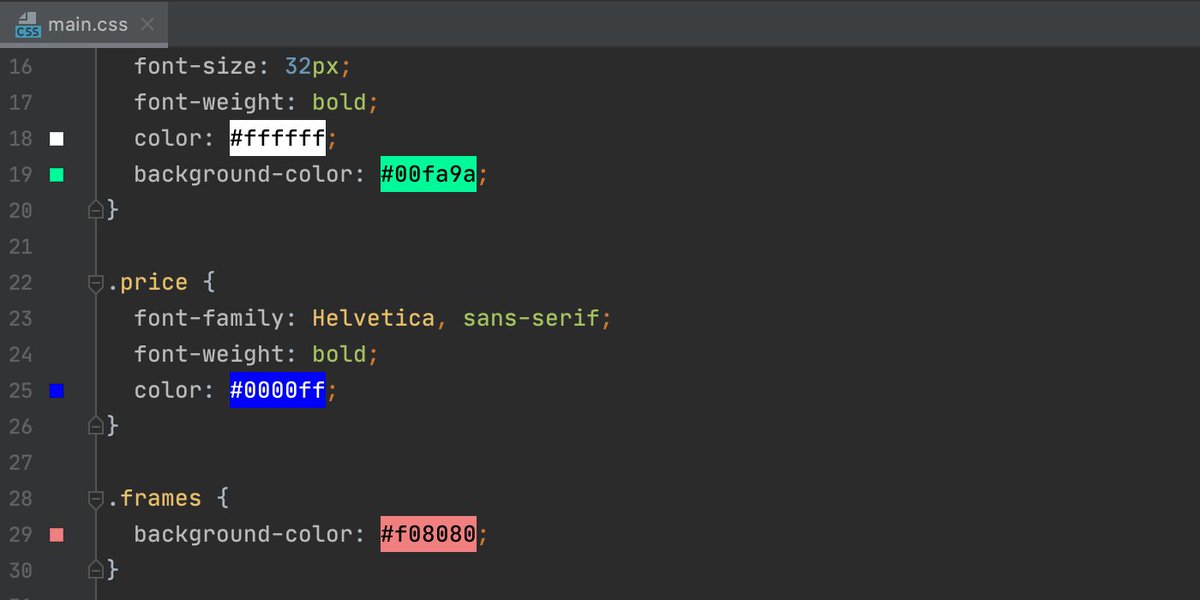Viewport: 1200px width, 600px height.
Task: Collapse the .frames rule at line 28
Action: click(x=96, y=499)
